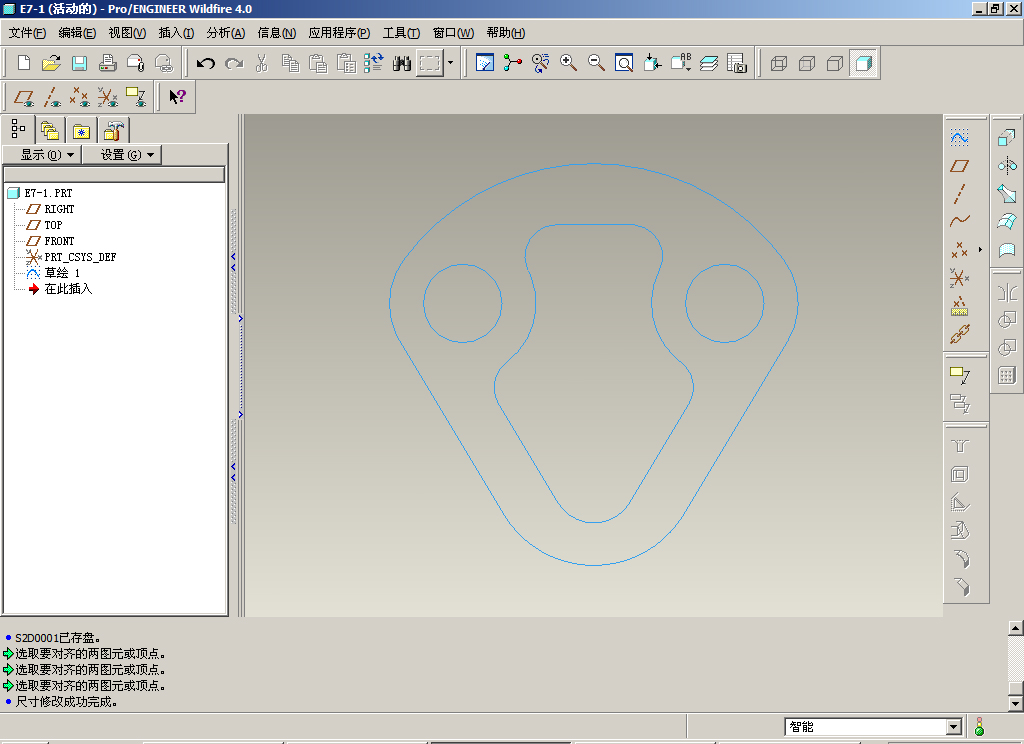Regenerate model icon in toolbar
This screenshot has width=1024, height=744.
click(x=374, y=63)
